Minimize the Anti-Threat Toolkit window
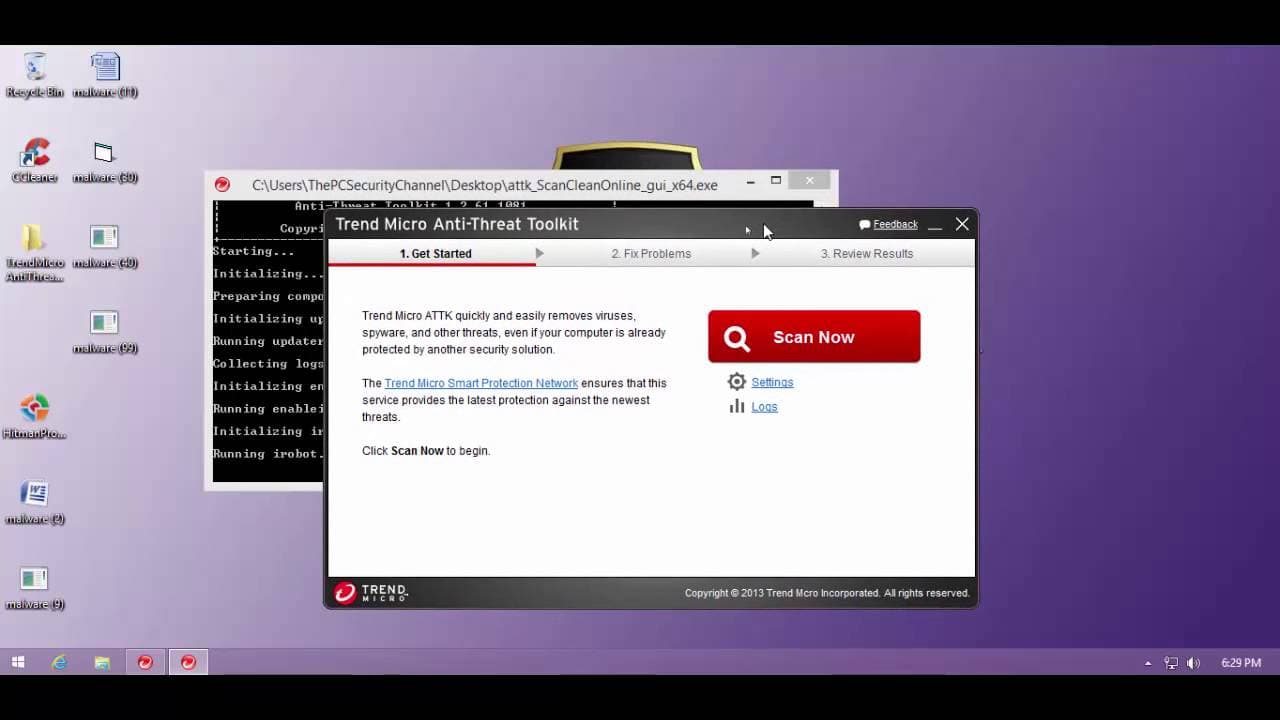The height and width of the screenshot is (720, 1280). click(935, 225)
